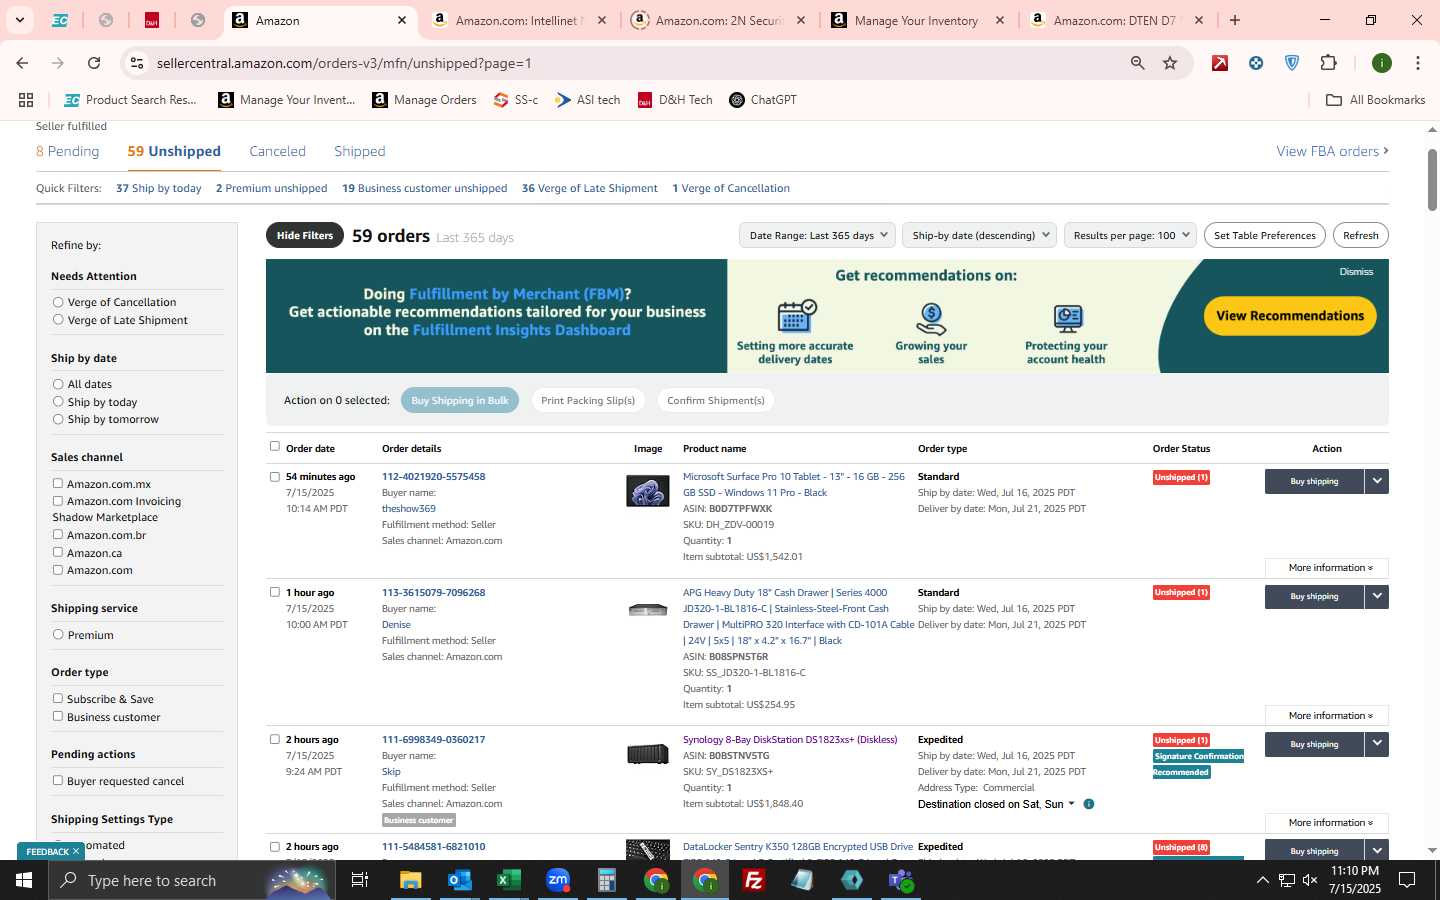This screenshot has height=900, width=1440.
Task: Open Calculator from the taskbar
Action: point(607,880)
